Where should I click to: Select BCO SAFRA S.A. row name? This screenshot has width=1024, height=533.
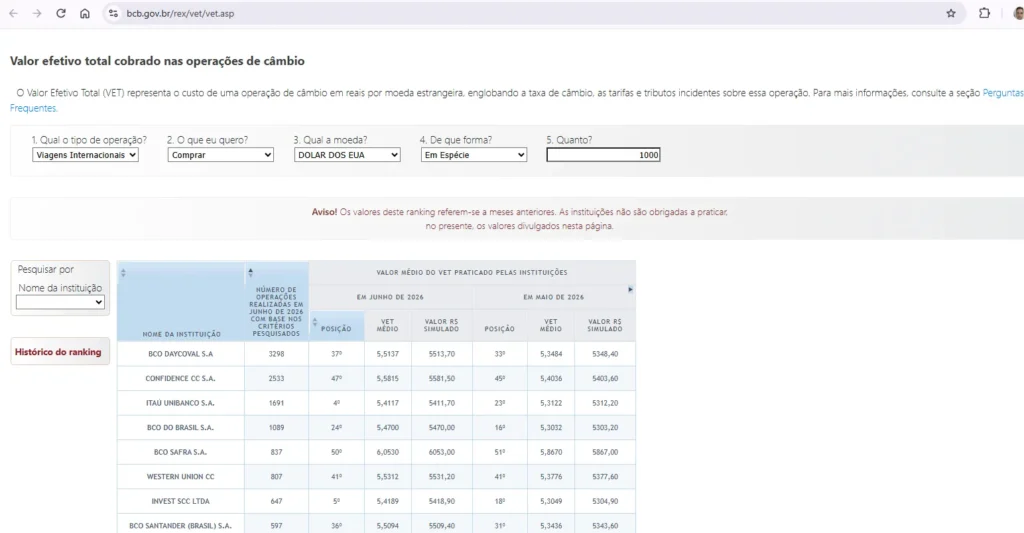[181, 452]
